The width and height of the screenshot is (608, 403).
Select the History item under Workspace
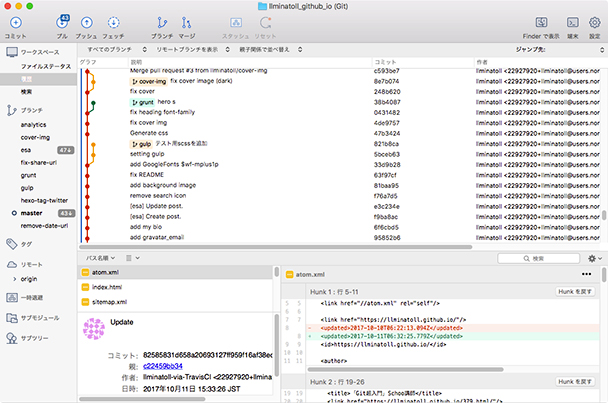[26, 79]
